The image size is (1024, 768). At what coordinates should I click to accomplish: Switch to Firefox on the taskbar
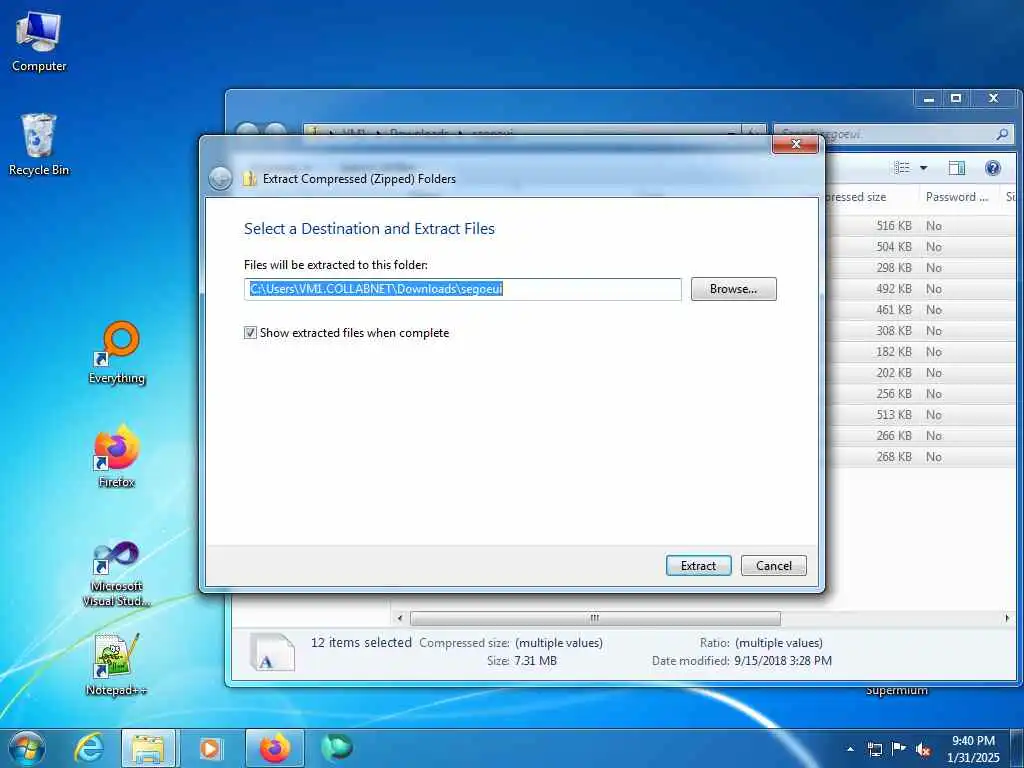point(275,748)
